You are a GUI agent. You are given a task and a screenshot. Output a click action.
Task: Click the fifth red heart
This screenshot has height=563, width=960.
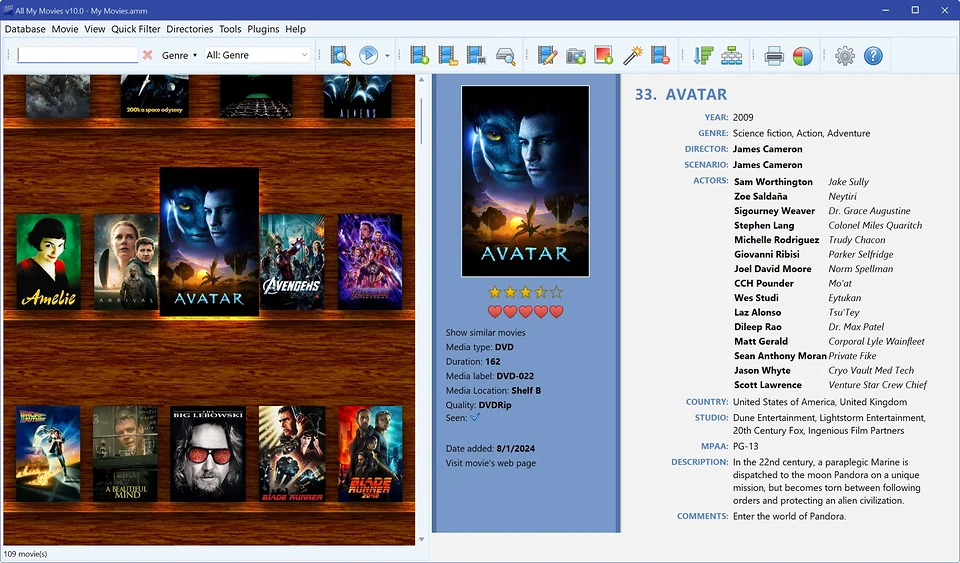coord(556,311)
